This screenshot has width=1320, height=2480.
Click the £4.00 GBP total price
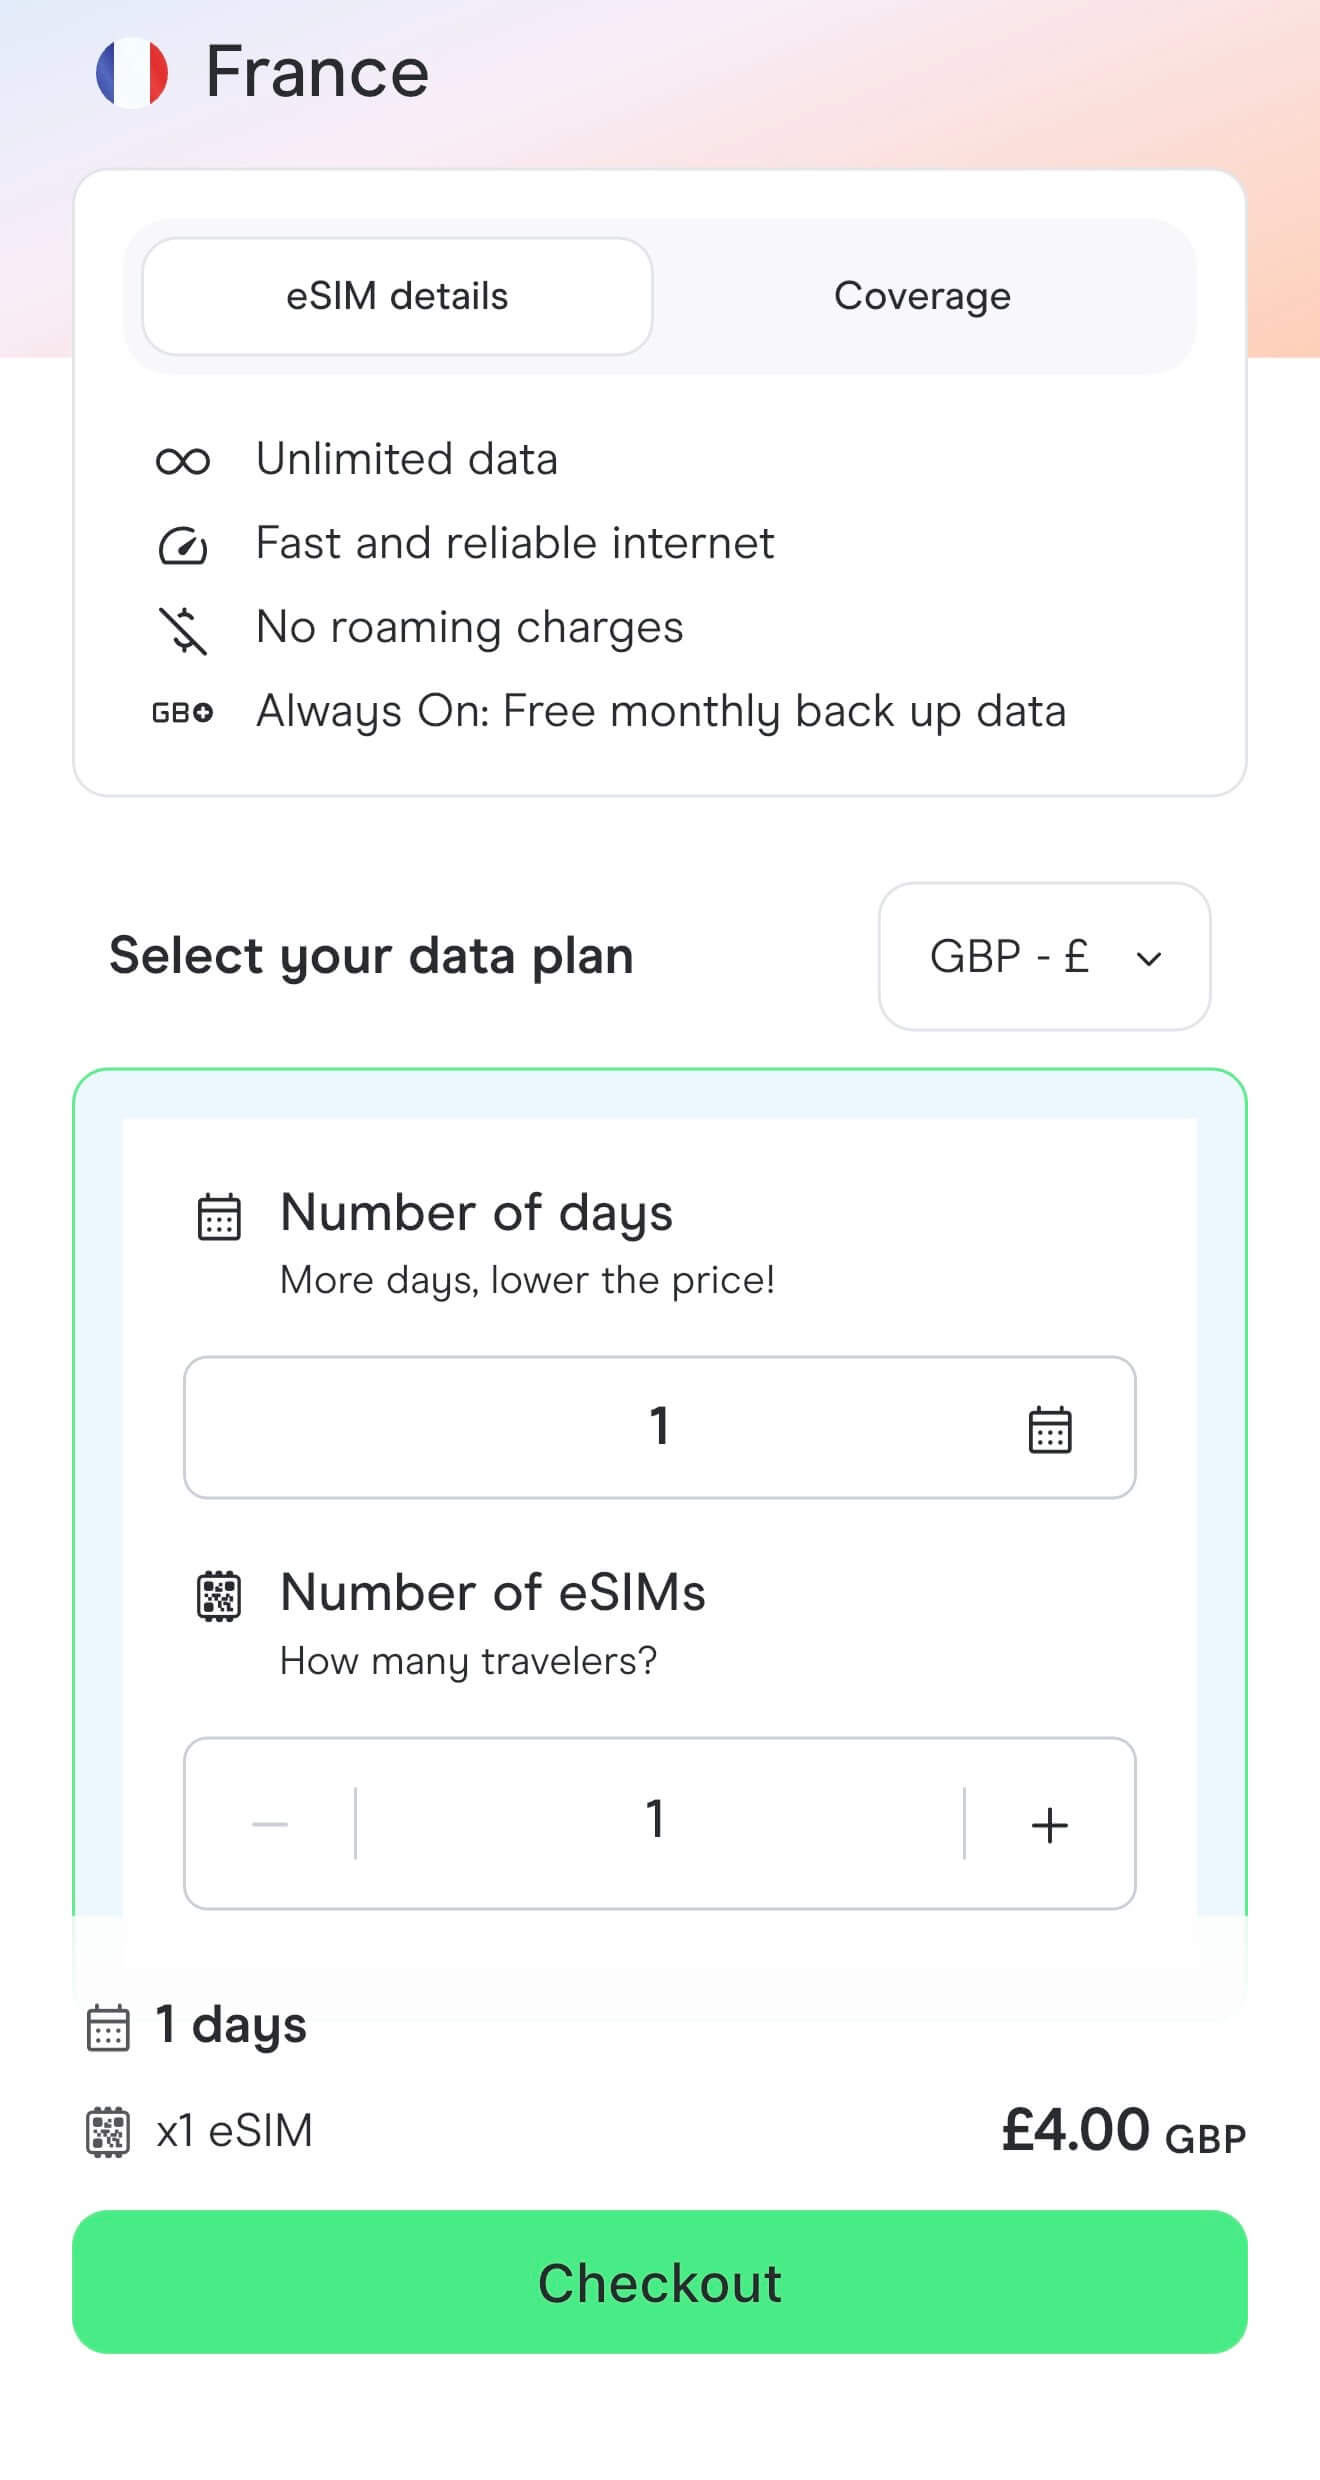coord(1124,2131)
